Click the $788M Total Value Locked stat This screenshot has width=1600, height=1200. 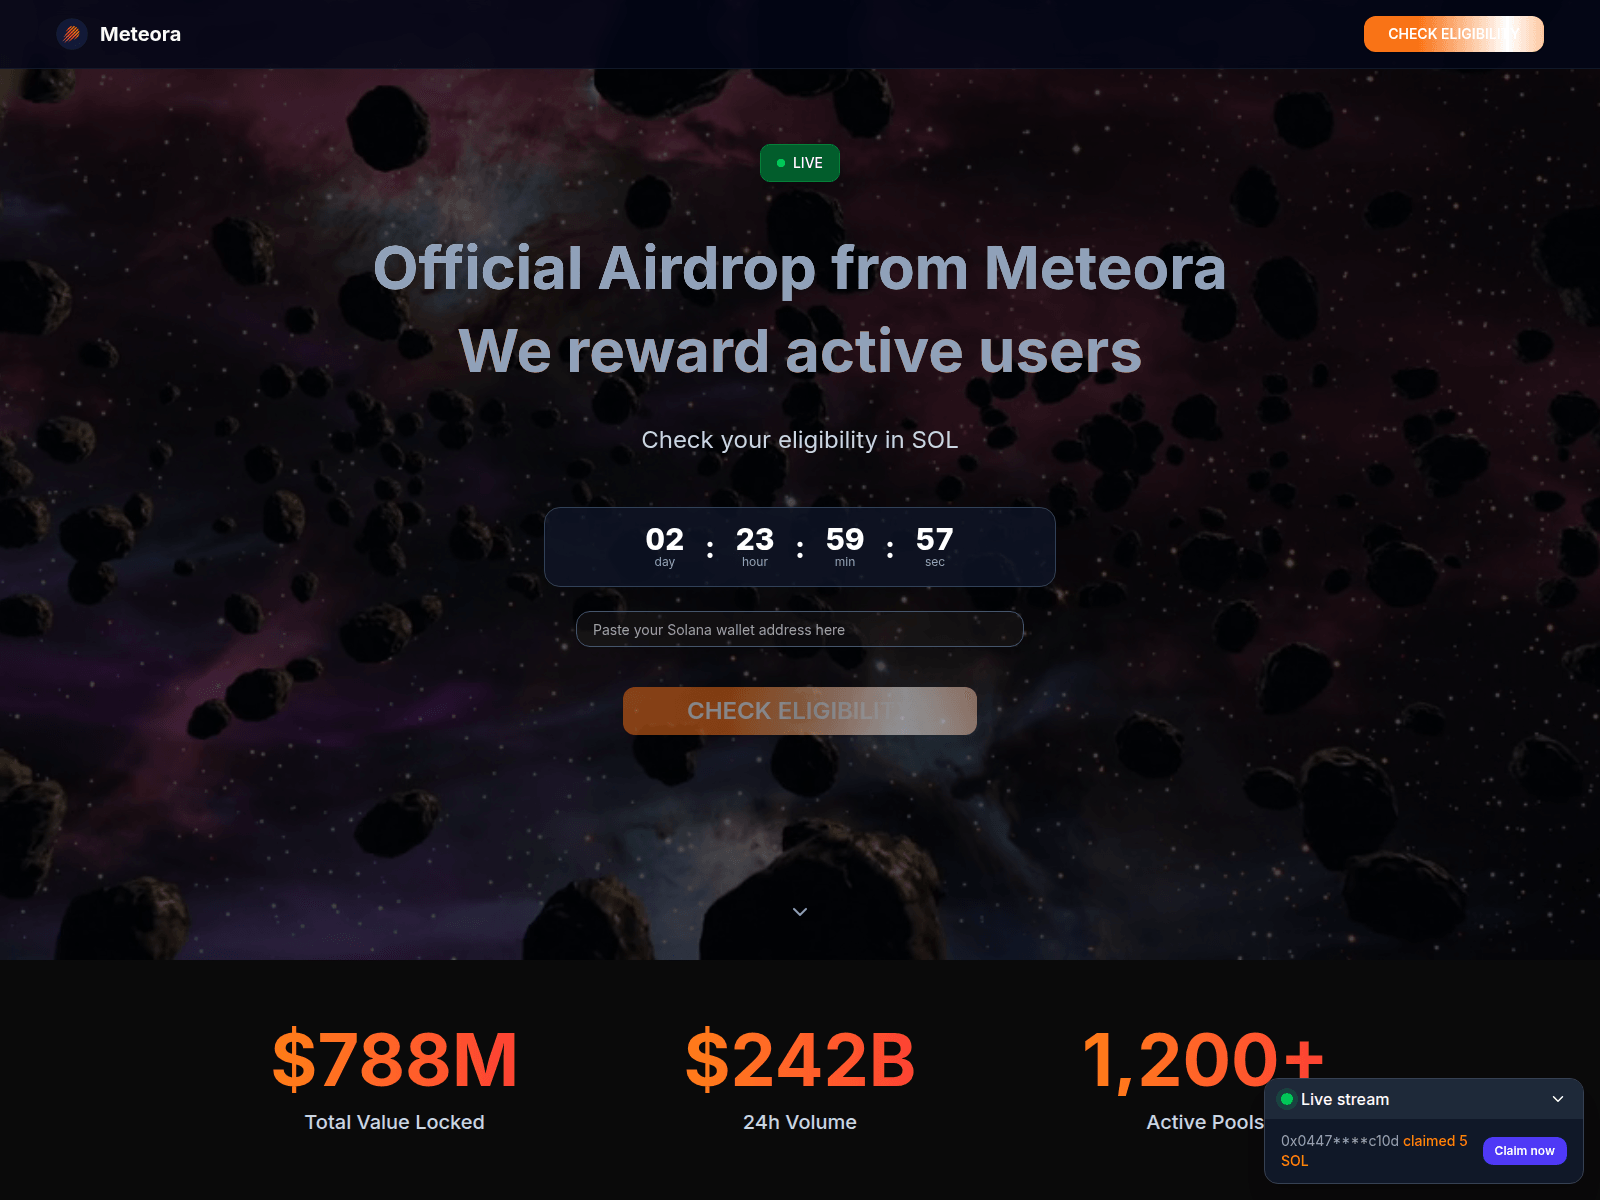[395, 1080]
